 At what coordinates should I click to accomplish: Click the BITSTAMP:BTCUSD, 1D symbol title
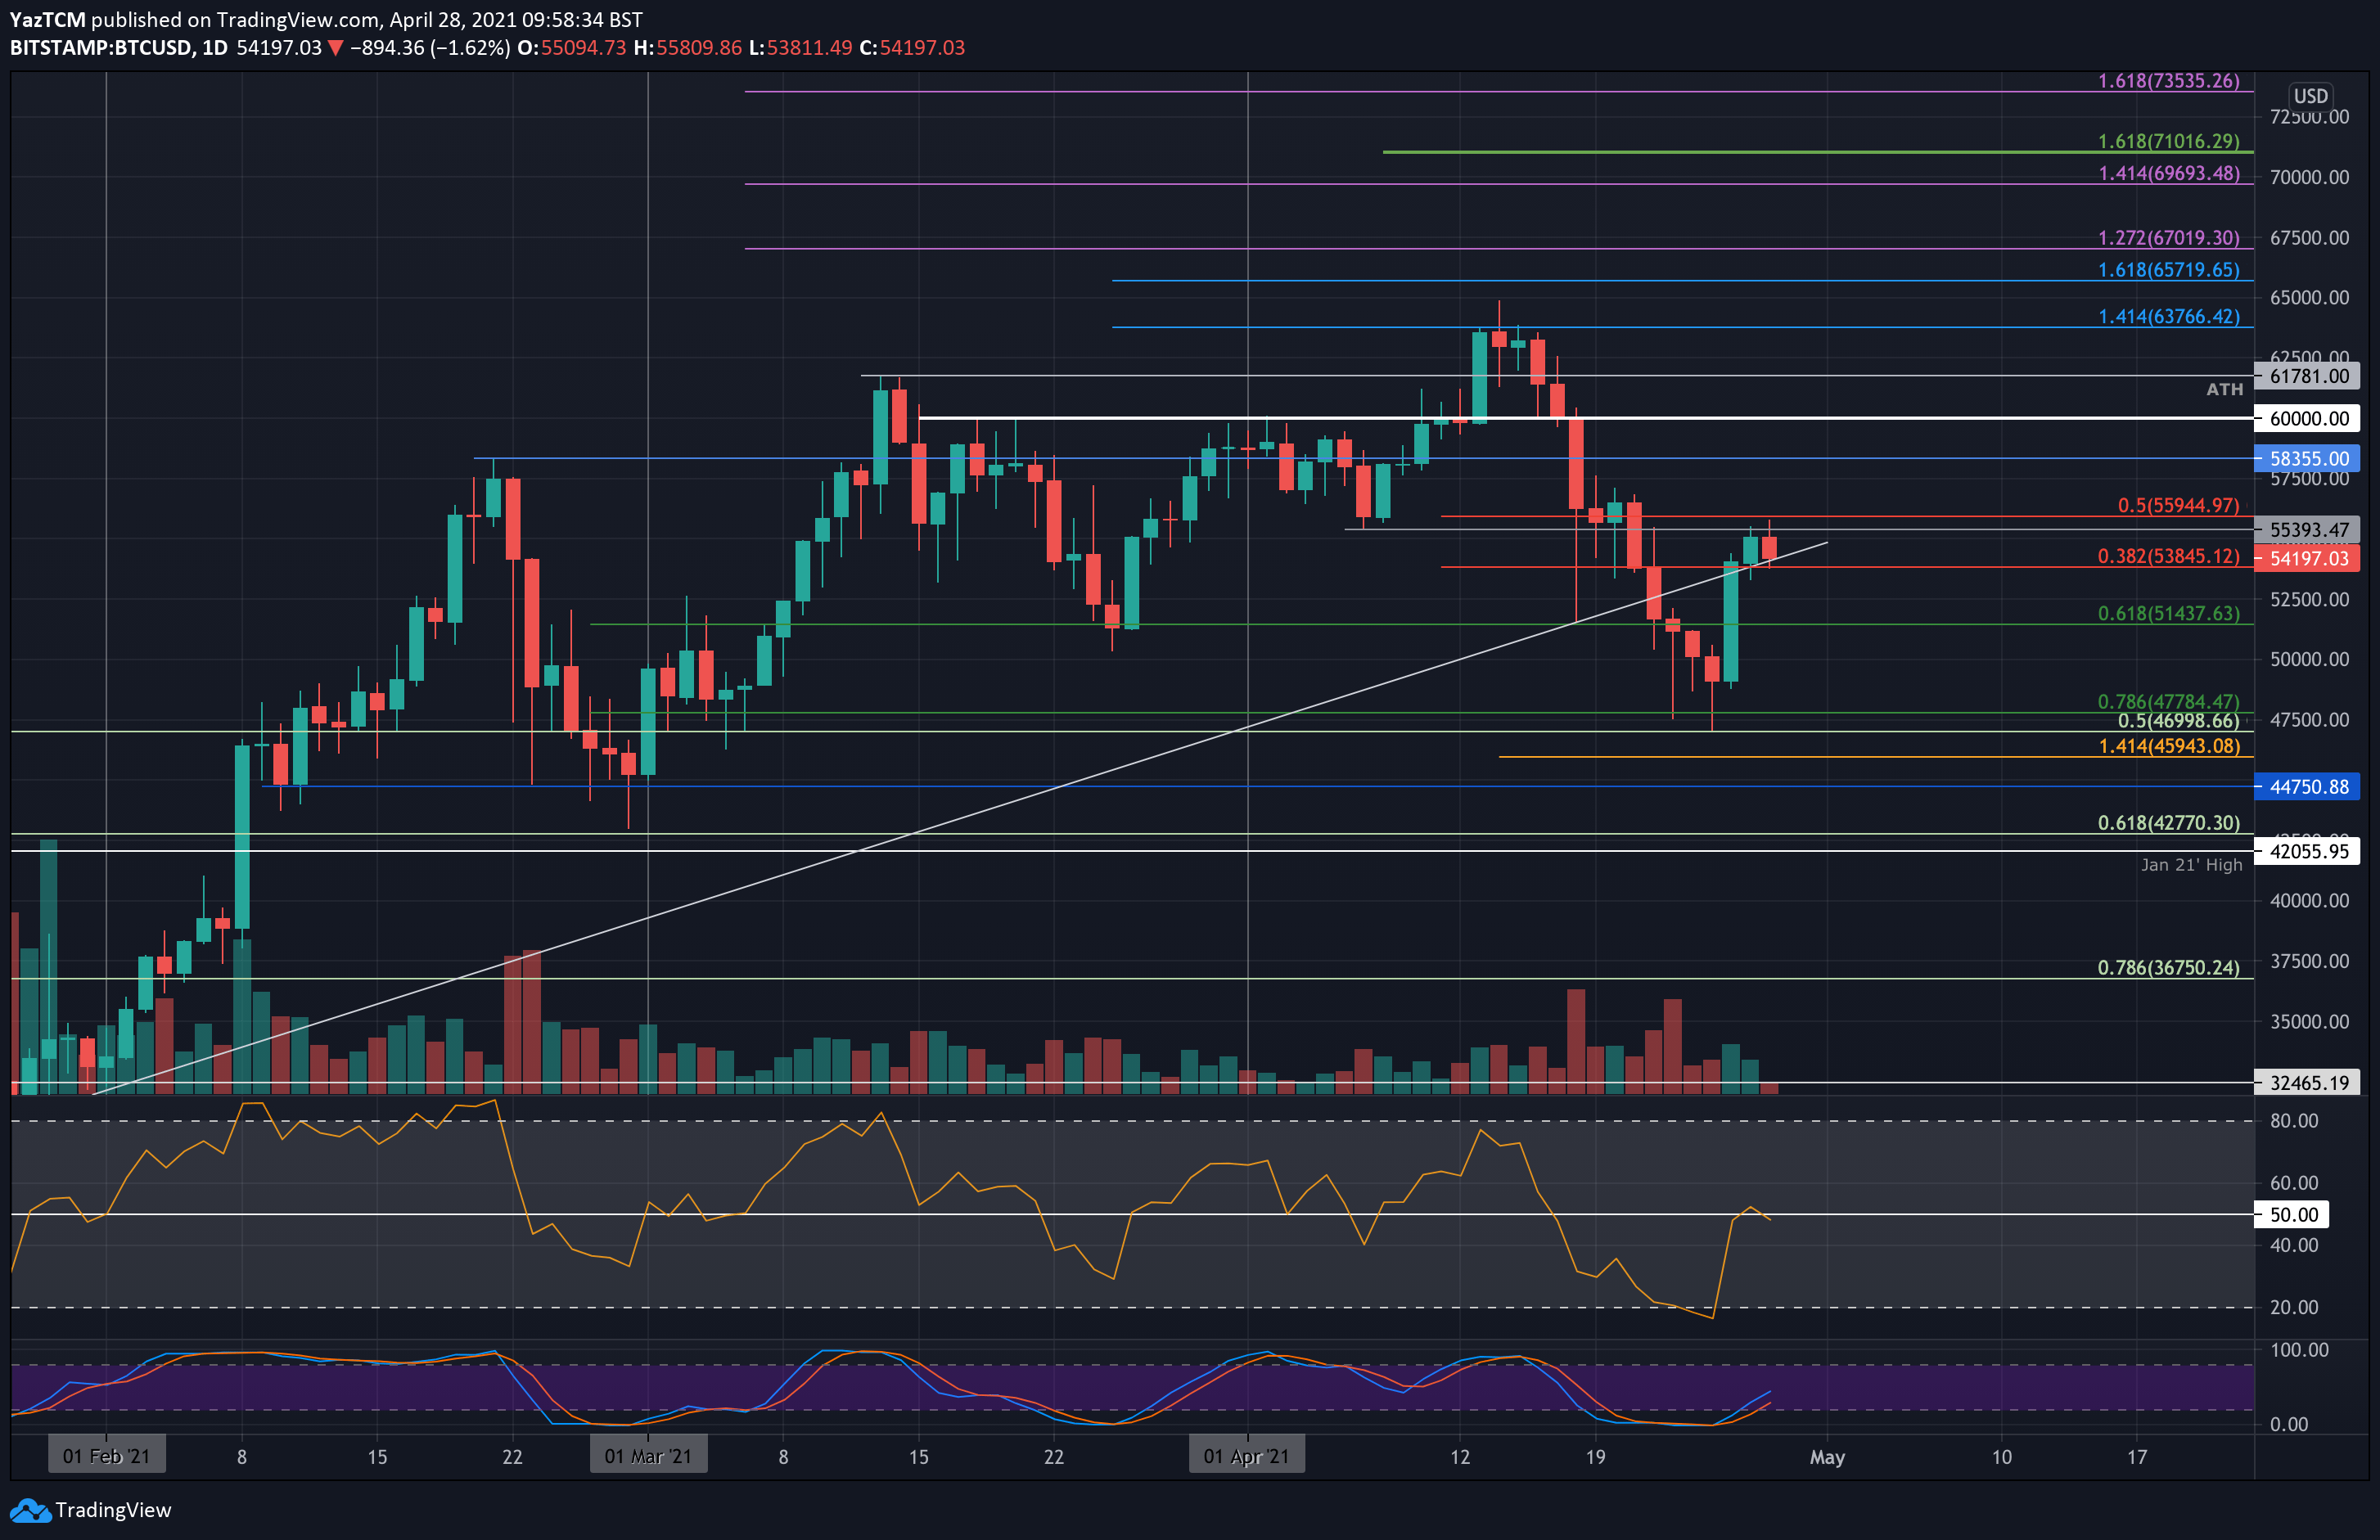pyautogui.click(x=119, y=48)
